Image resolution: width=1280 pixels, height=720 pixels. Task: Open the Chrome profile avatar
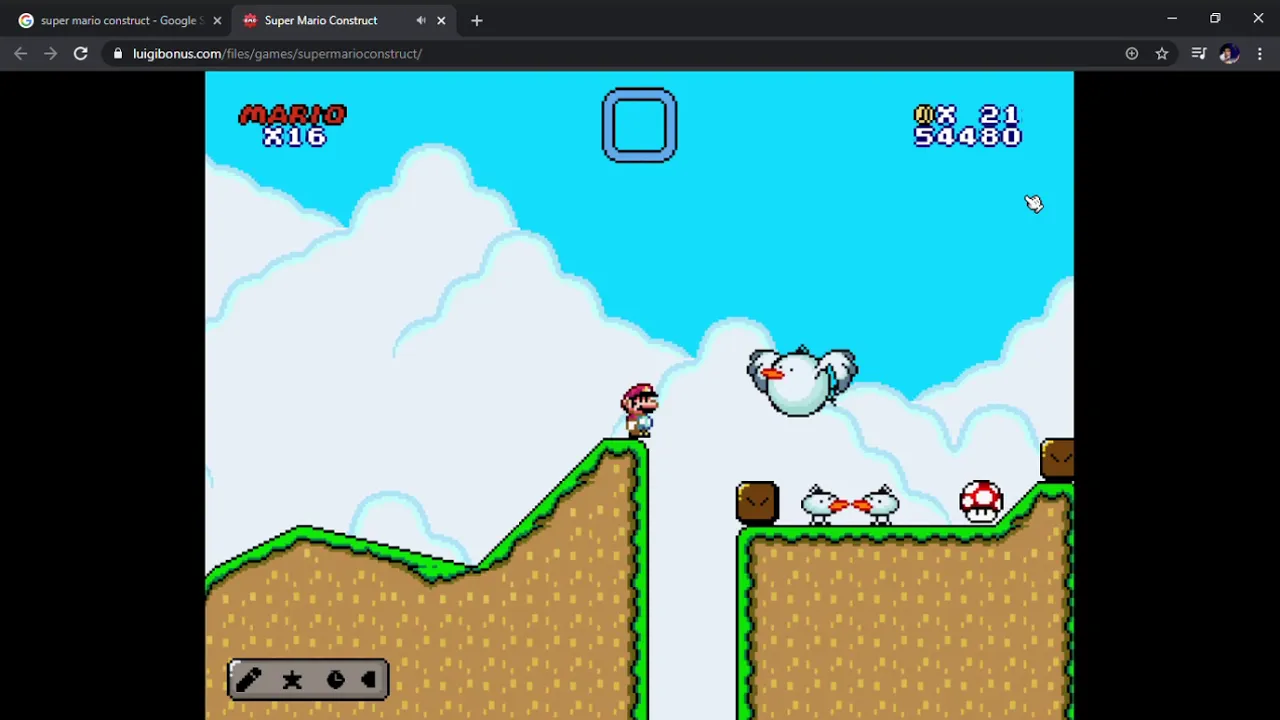(1229, 54)
